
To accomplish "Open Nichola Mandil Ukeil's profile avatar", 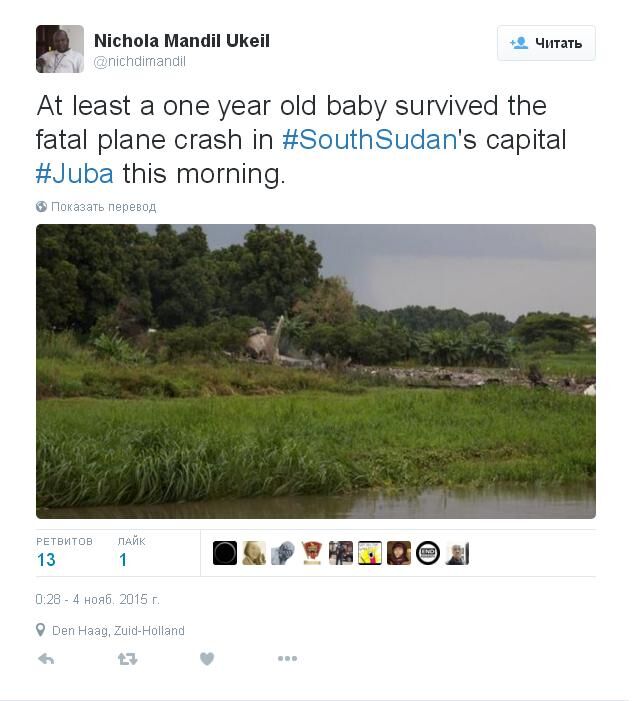I will point(60,49).
